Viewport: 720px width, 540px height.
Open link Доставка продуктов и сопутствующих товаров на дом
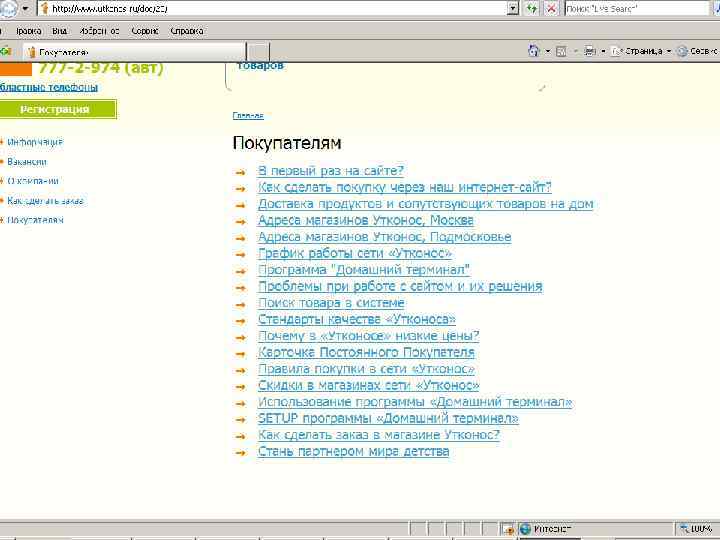(x=426, y=204)
